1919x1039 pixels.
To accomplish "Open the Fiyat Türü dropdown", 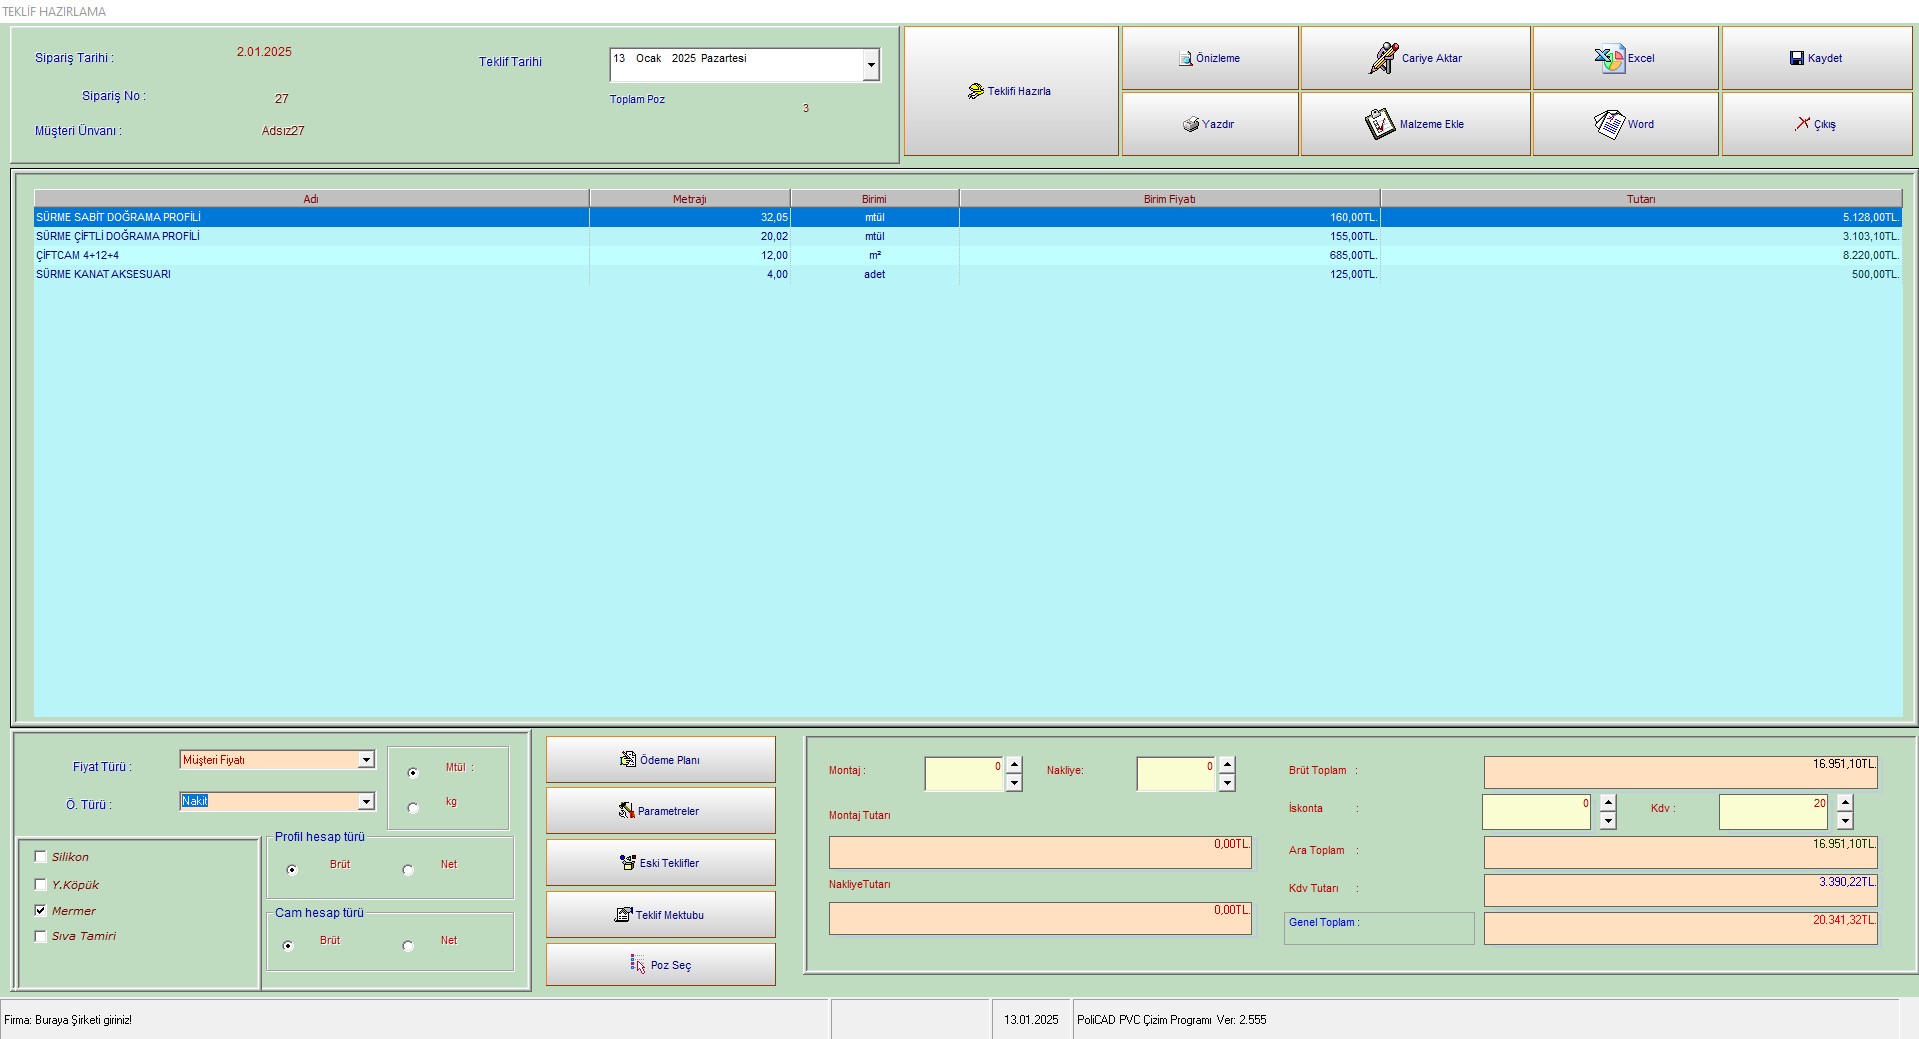I will tap(366, 760).
